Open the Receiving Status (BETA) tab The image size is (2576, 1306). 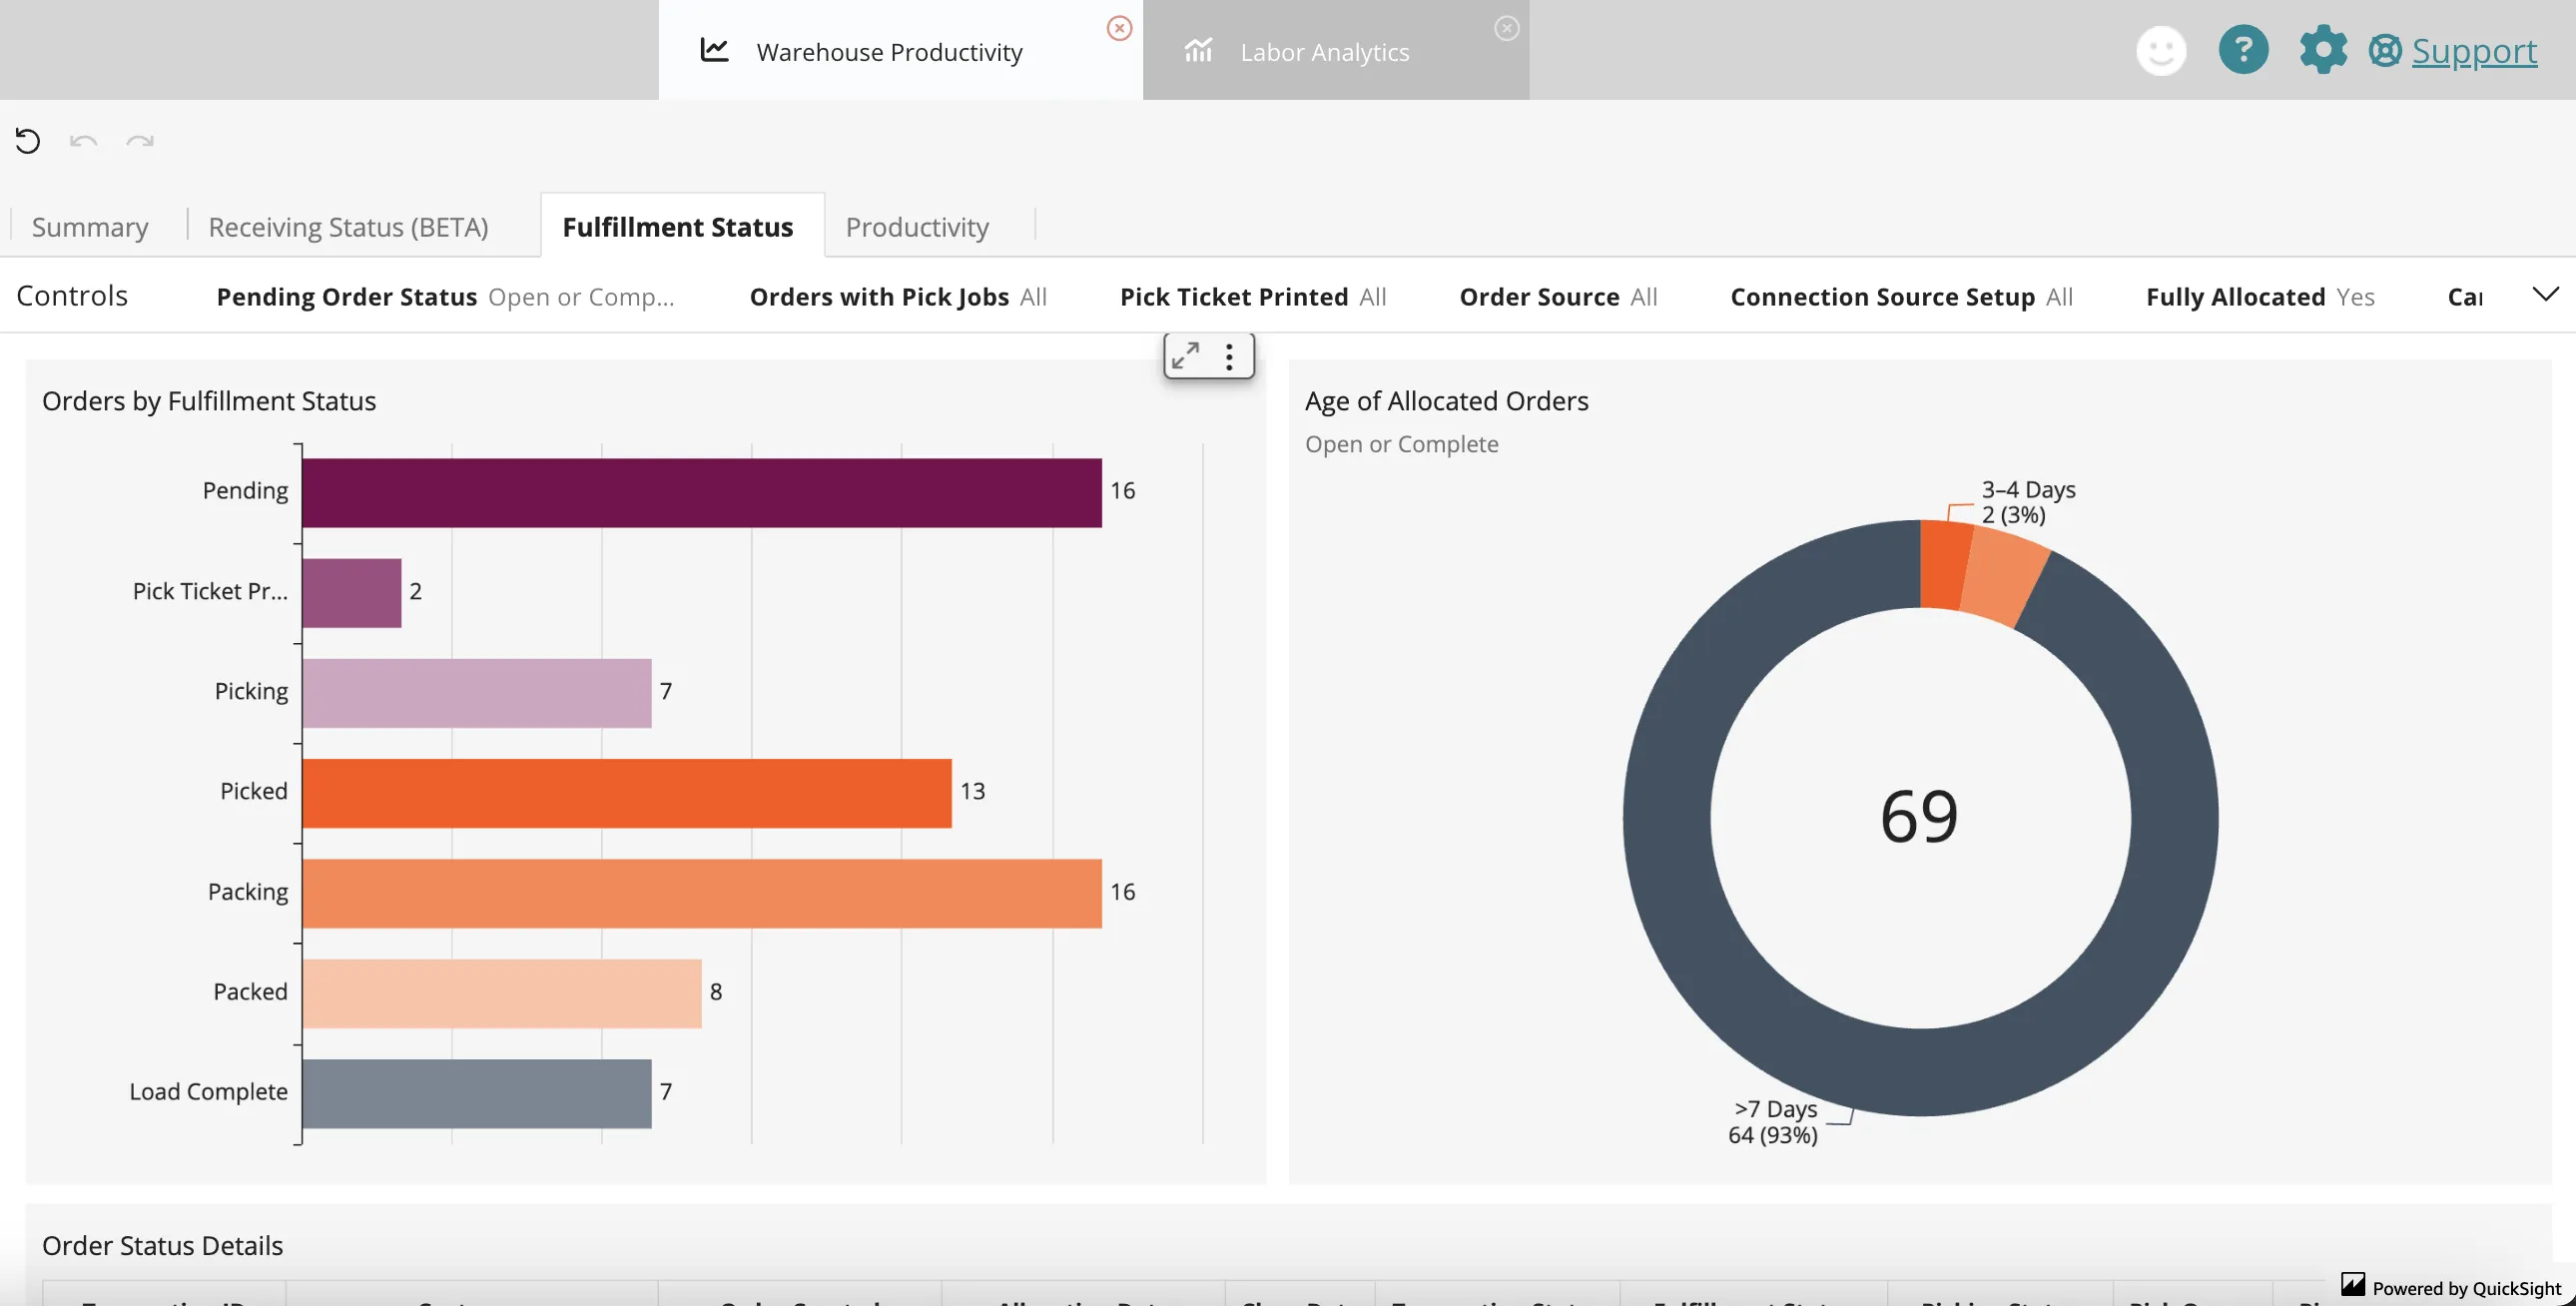348,227
